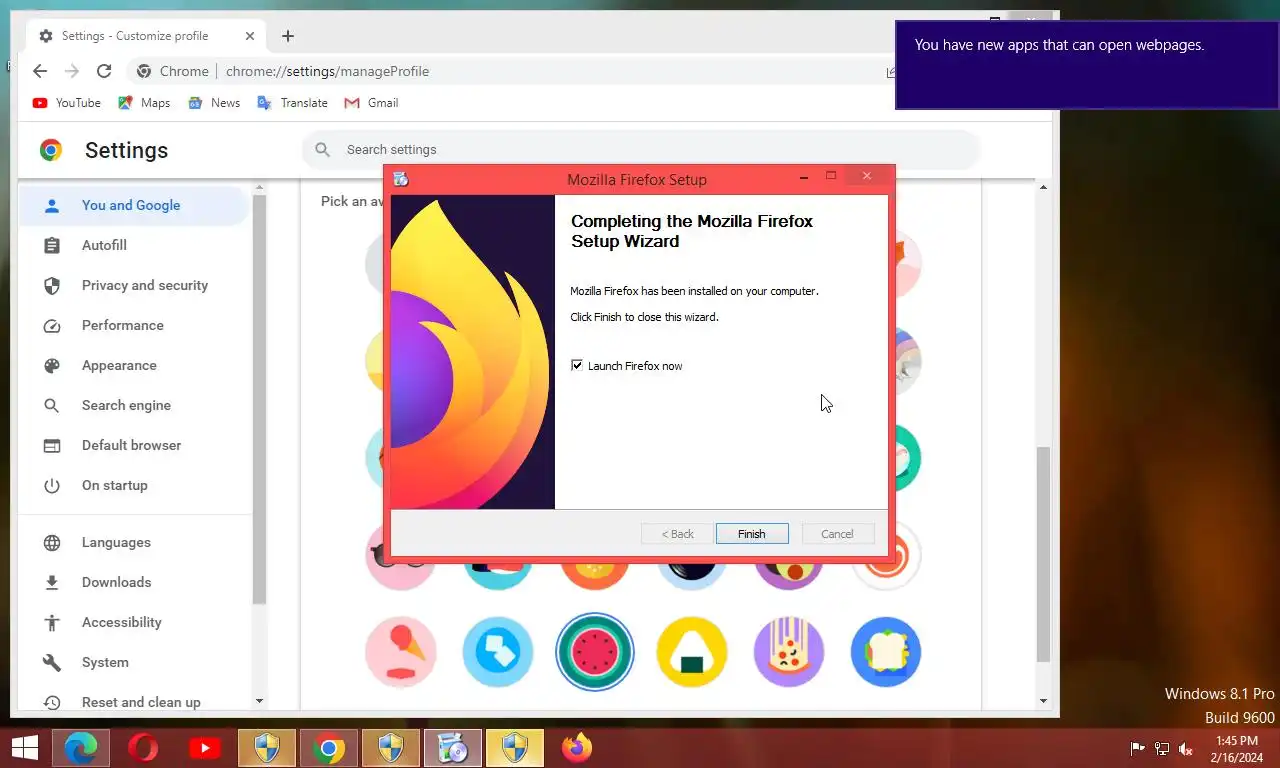Click the main page scrollbar thumb
The height and width of the screenshot is (768, 1280).
point(1043,554)
